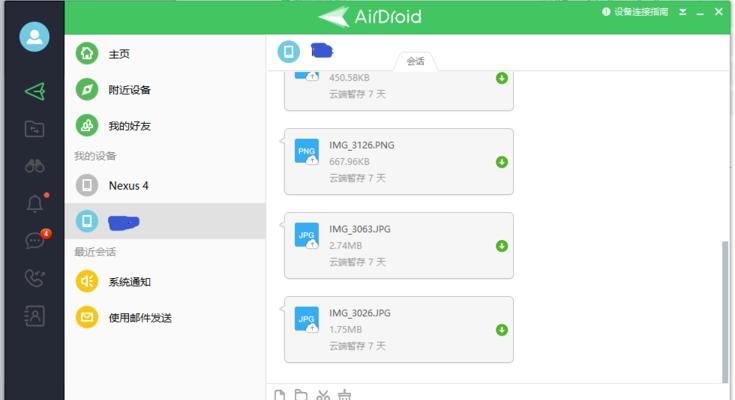Open 使用邮件发送 send by email
Image resolution: width=735 pixels, height=400 pixels.
[165, 317]
